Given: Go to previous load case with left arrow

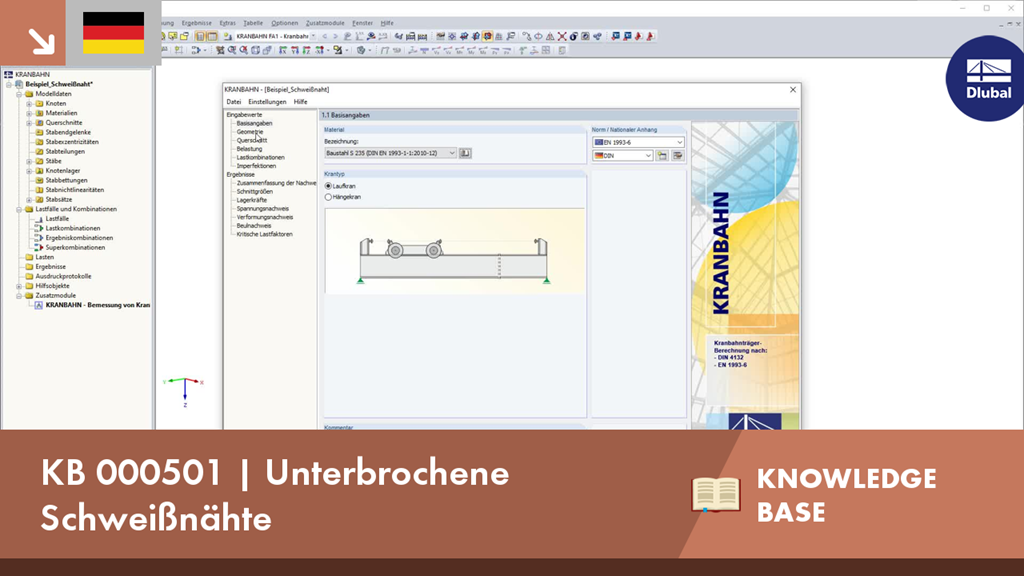Looking at the screenshot, I should (x=325, y=37).
